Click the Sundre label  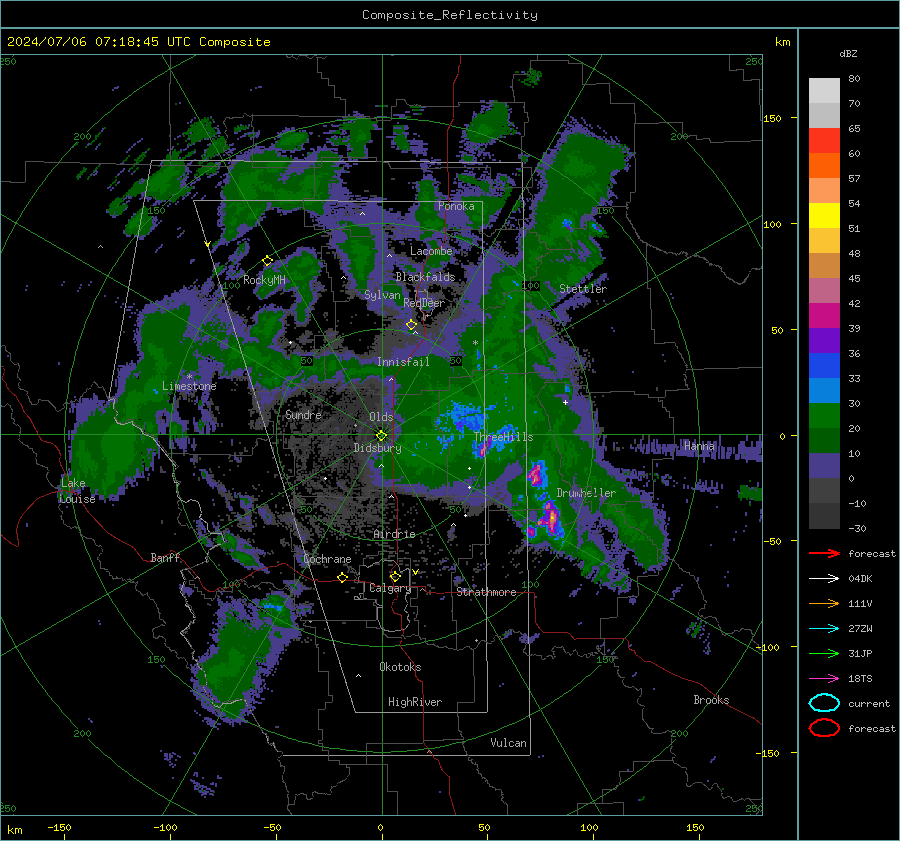tap(303, 415)
